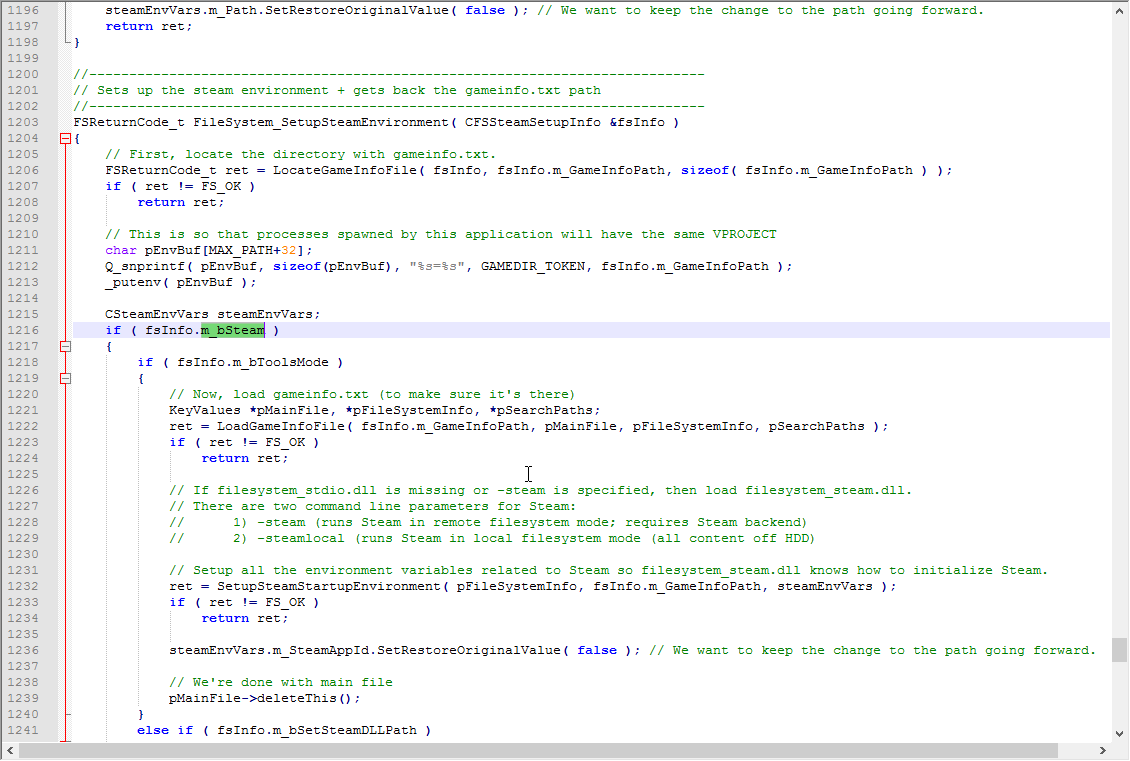Click m_SteamAppId on line 1236
Screen dimensions: 1130x761
point(321,650)
